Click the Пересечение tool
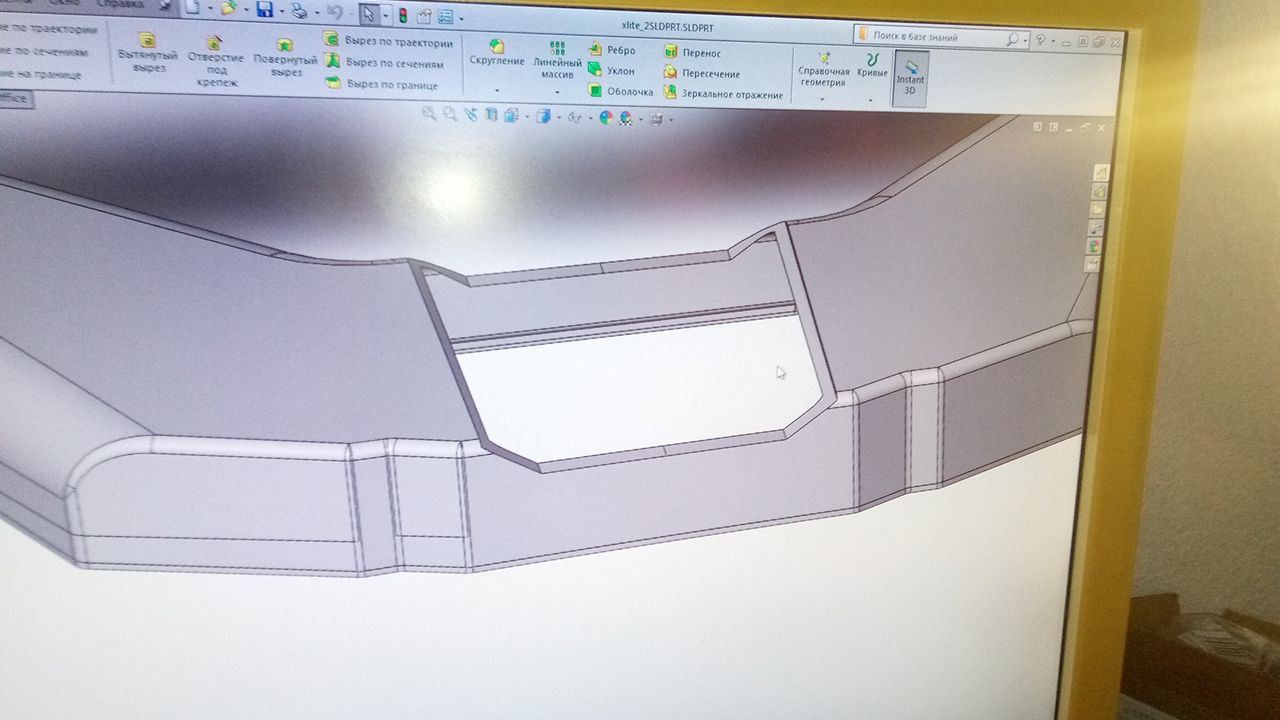This screenshot has height=720, width=1280. [x=702, y=73]
